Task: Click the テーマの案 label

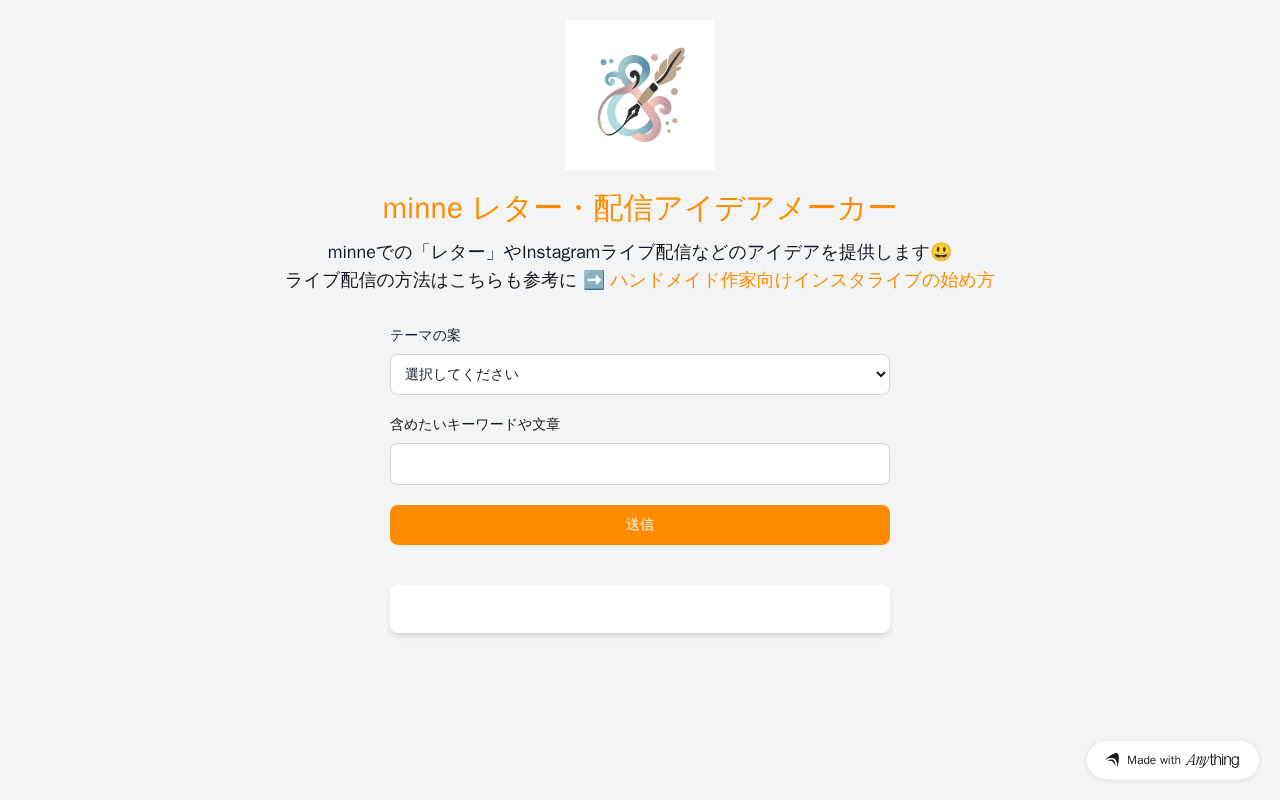Action: 425,335
